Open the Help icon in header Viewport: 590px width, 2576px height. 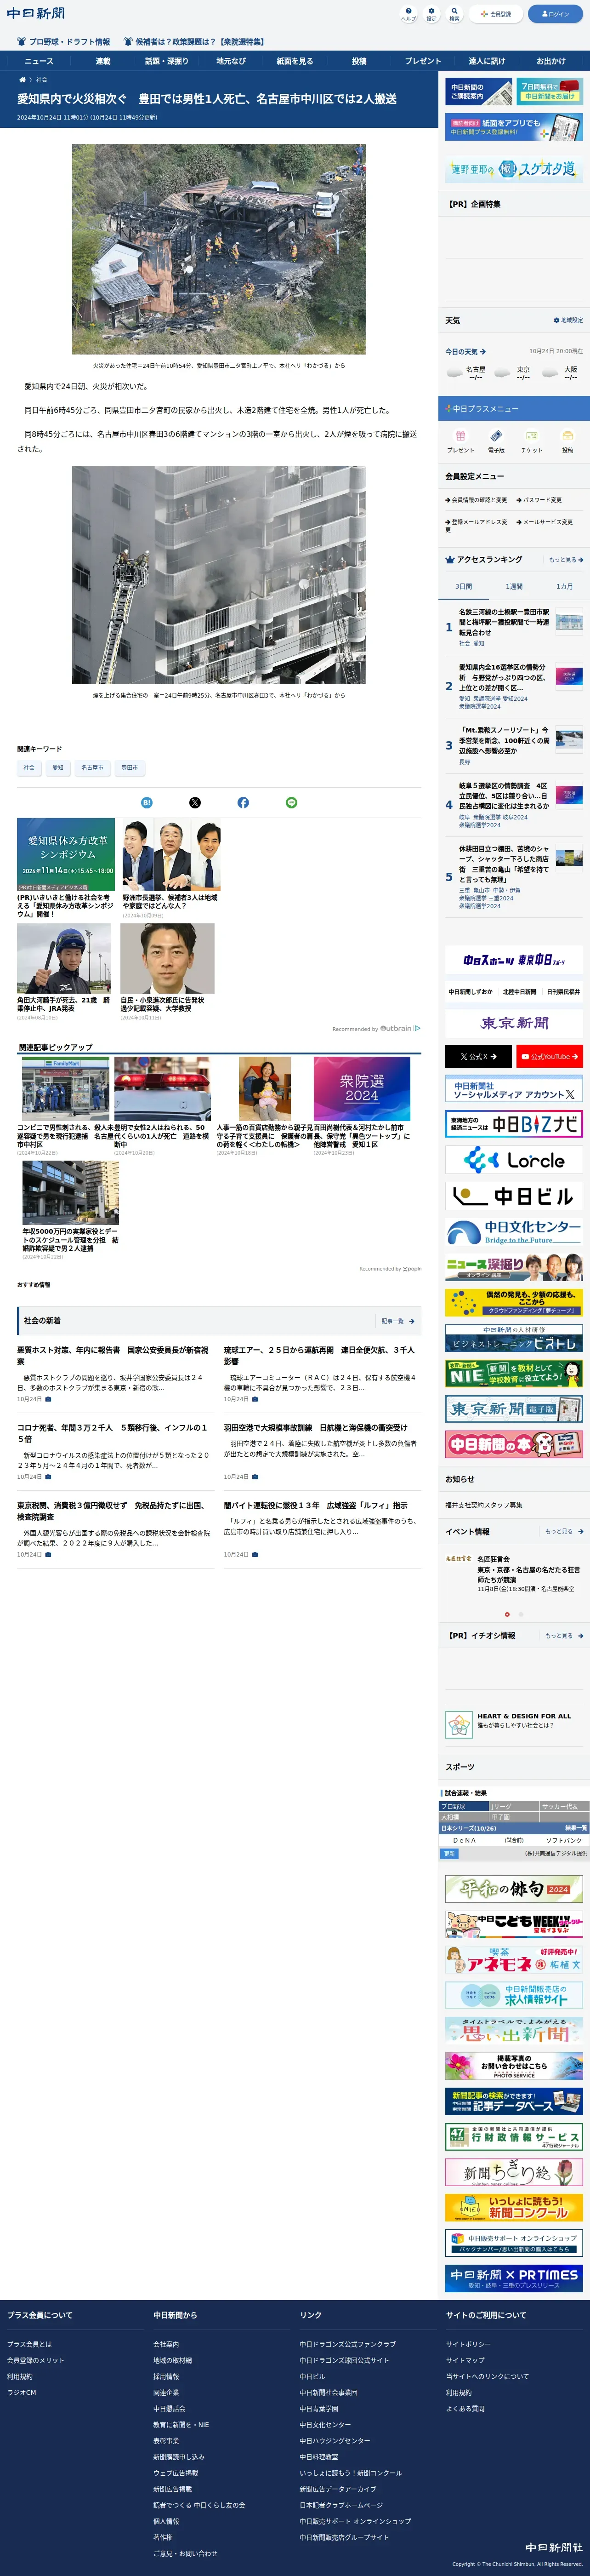click(x=408, y=14)
